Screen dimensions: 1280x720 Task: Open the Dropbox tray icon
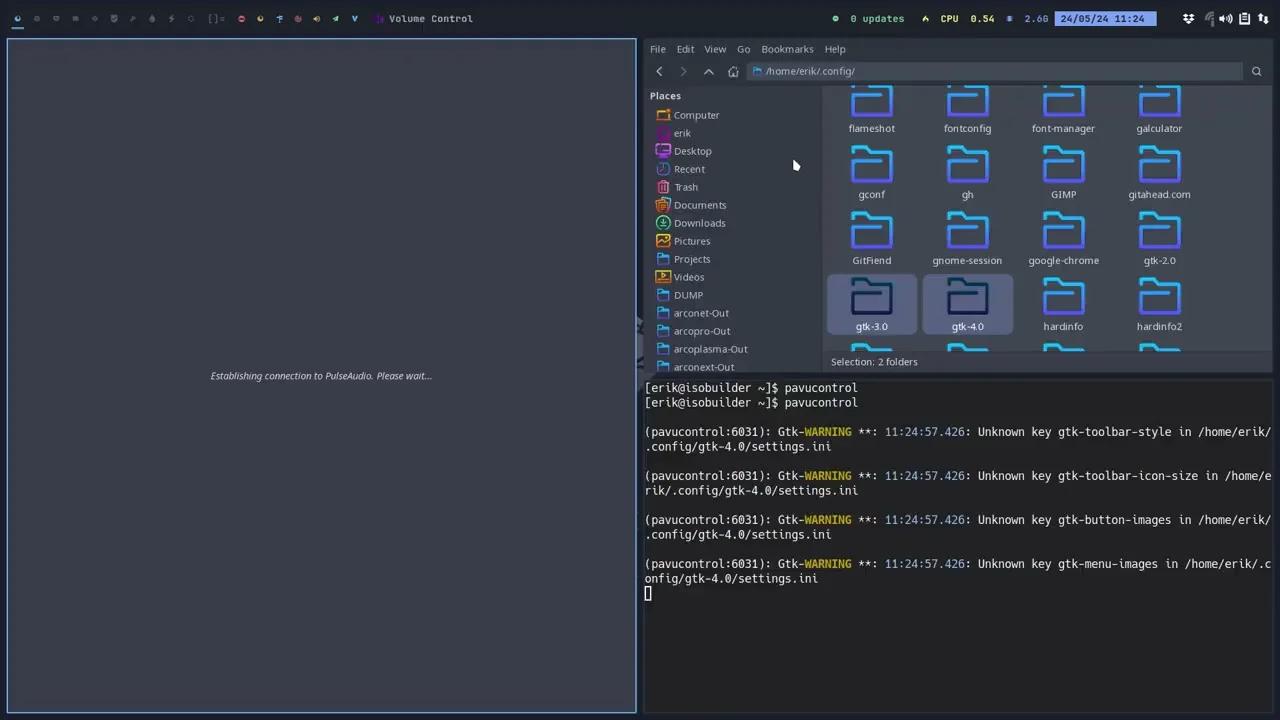[x=1188, y=18]
